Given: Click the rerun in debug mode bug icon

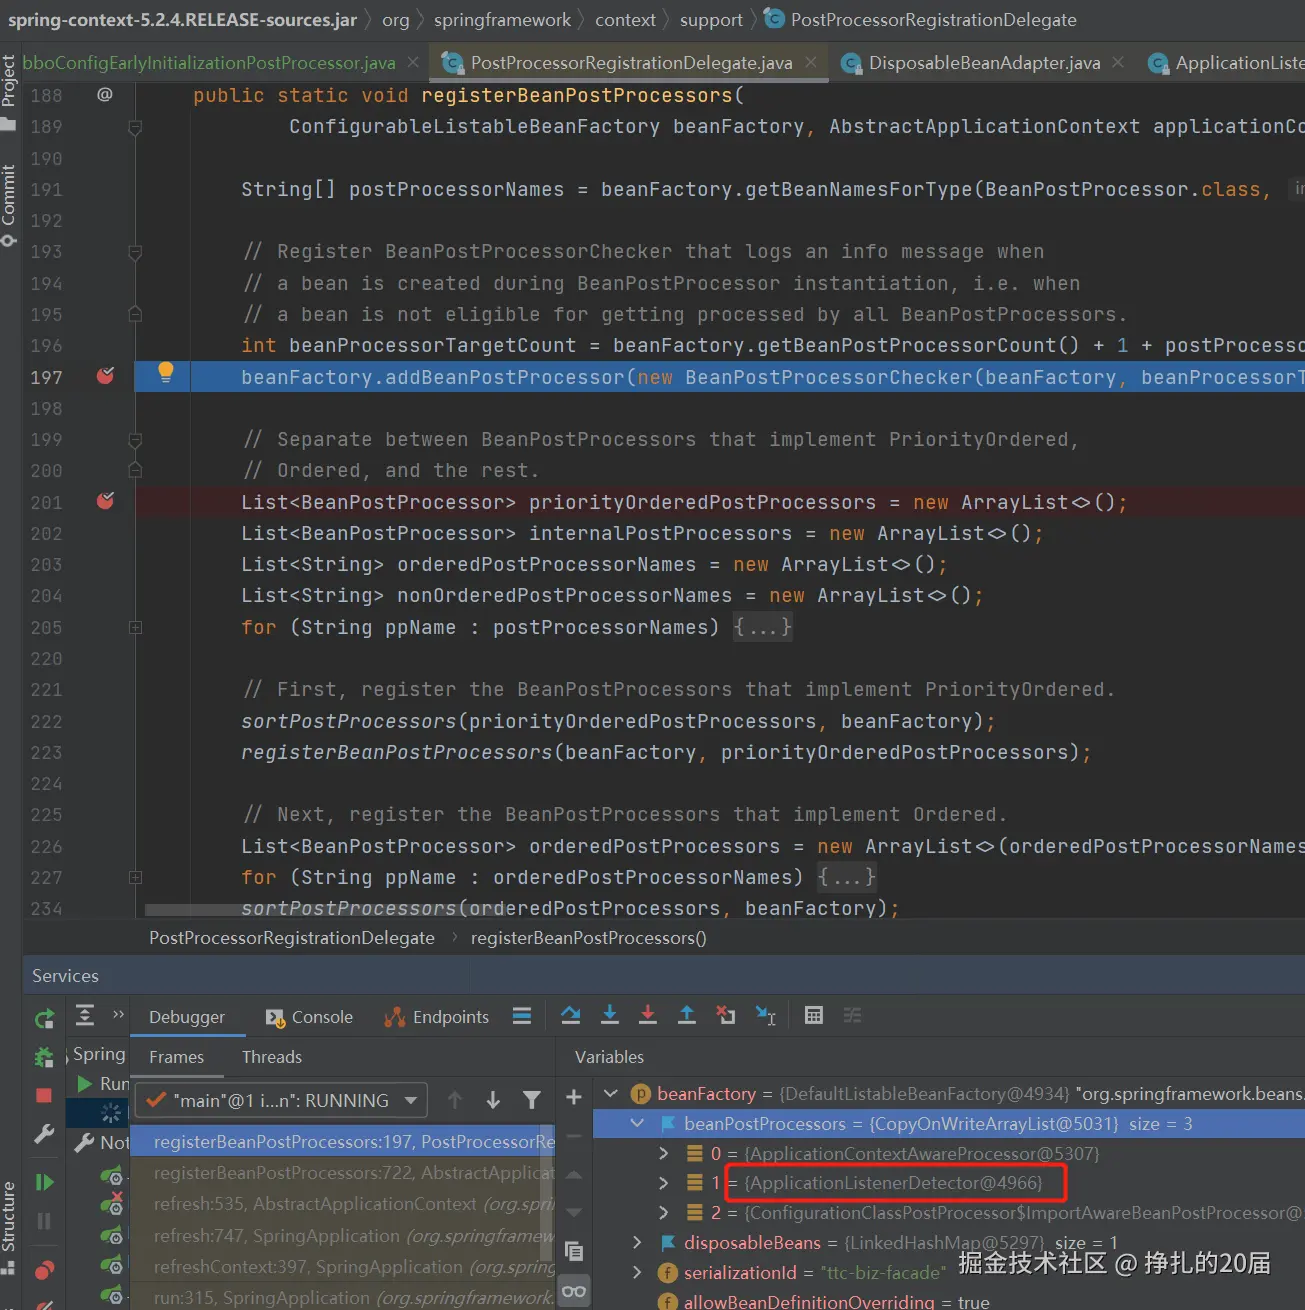Looking at the screenshot, I should click(44, 1057).
